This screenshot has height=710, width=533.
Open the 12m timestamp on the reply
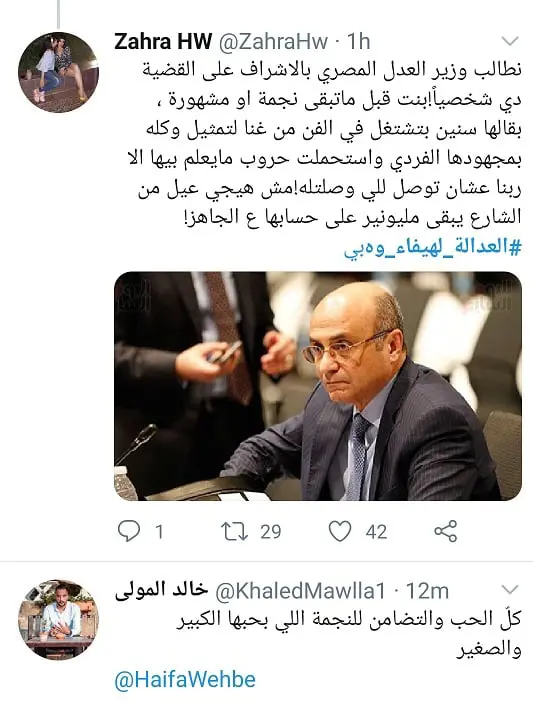coord(427,590)
